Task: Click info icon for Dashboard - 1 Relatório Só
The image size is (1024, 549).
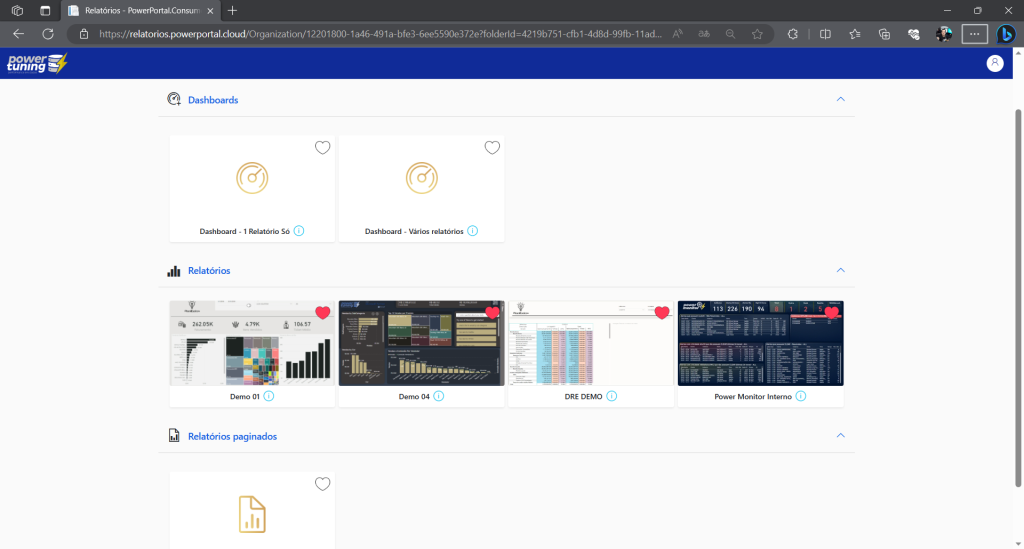Action: coord(299,231)
